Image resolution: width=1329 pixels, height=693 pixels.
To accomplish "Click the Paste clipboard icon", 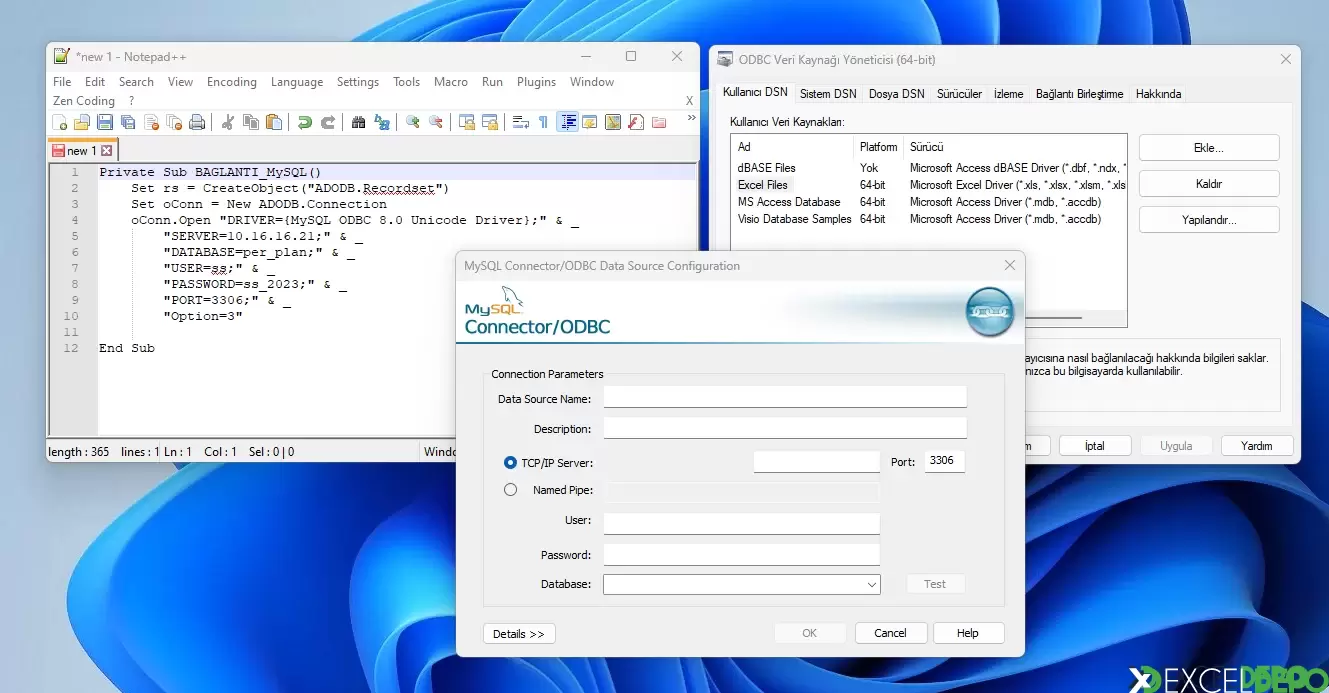I will [x=273, y=123].
